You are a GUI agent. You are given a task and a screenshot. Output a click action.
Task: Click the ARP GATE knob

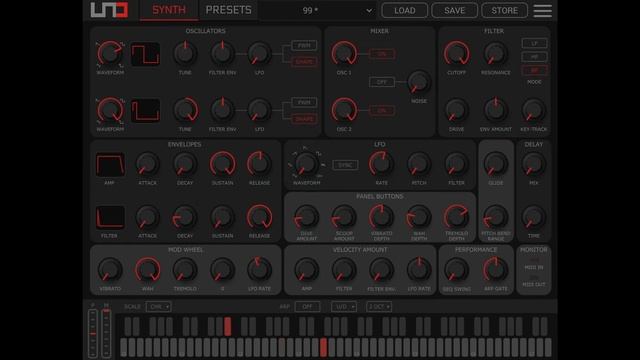pyautogui.click(x=495, y=269)
